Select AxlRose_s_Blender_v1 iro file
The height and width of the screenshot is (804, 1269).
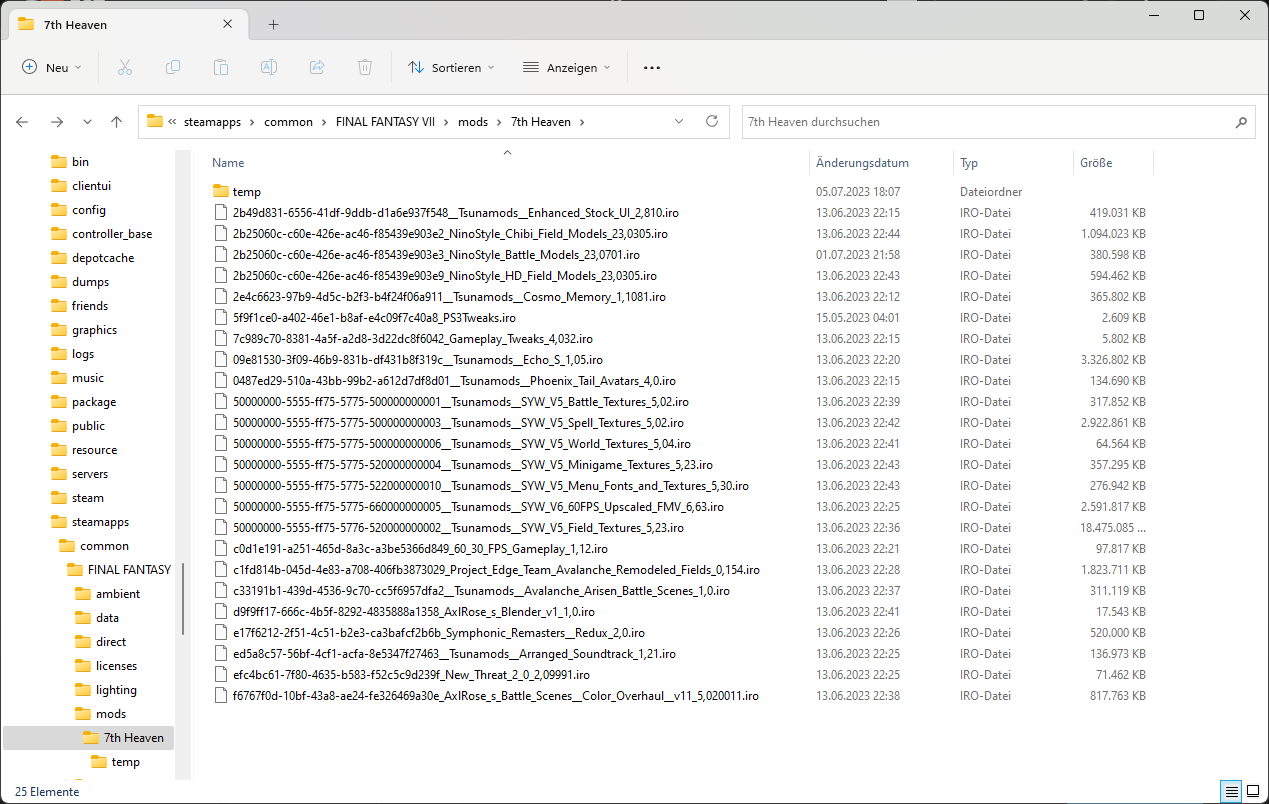coord(414,611)
